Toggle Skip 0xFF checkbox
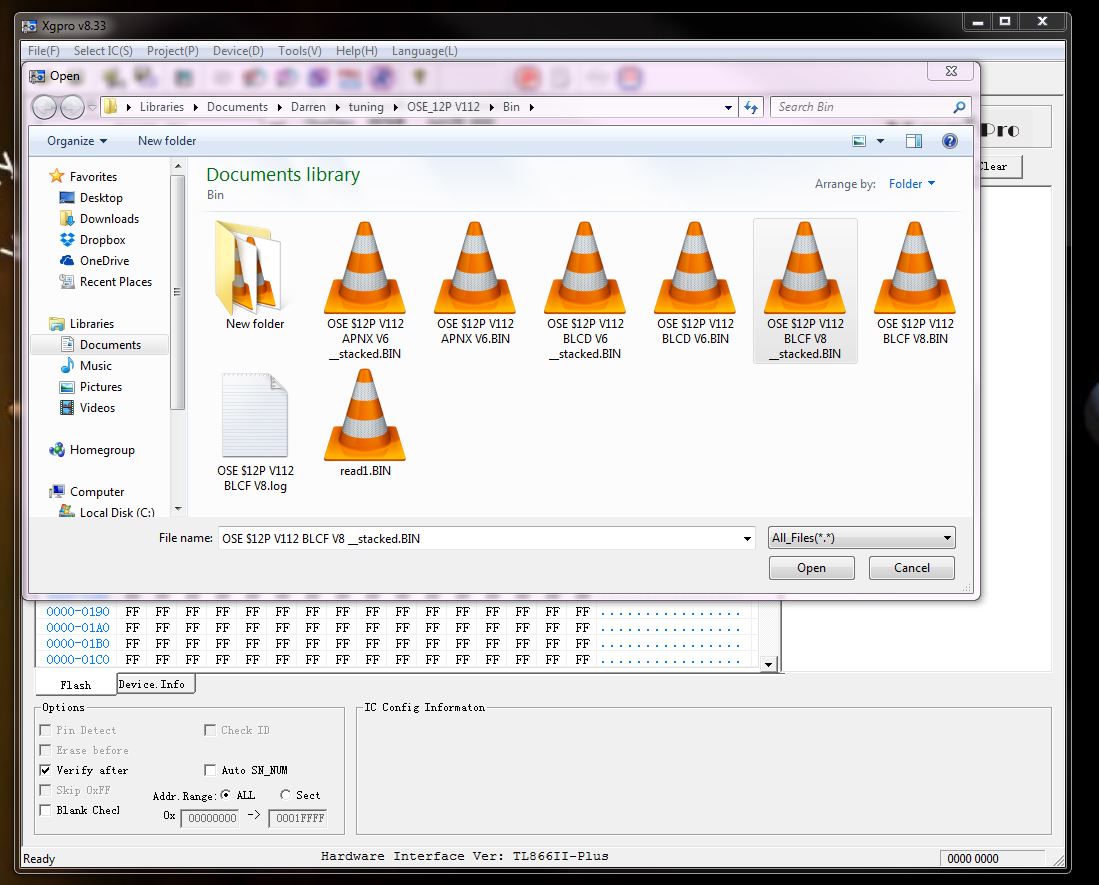This screenshot has width=1099, height=885. 46,790
